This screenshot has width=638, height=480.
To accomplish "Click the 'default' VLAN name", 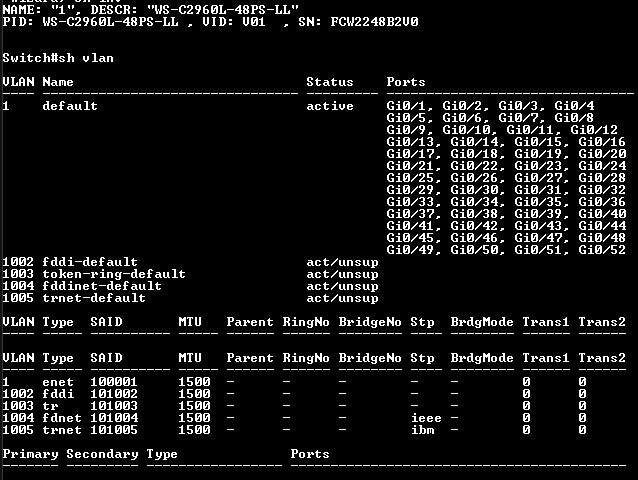I will 70,106.
